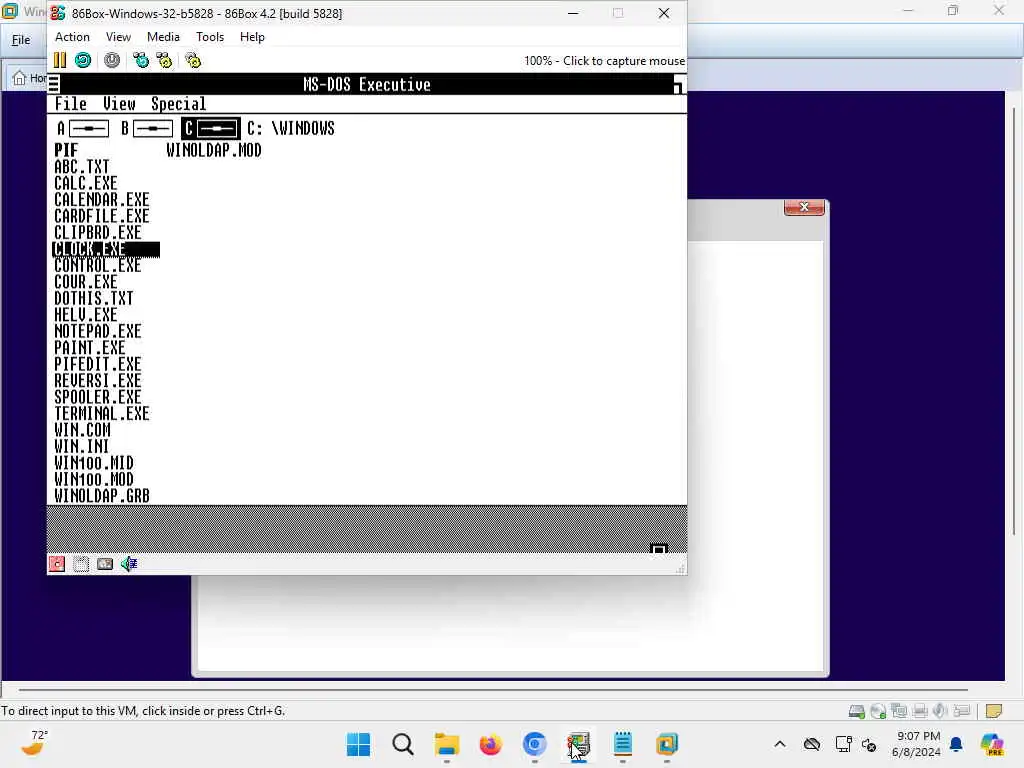Select drive A in MS-DOS Executive
This screenshot has height=768, width=1024.
click(83, 129)
